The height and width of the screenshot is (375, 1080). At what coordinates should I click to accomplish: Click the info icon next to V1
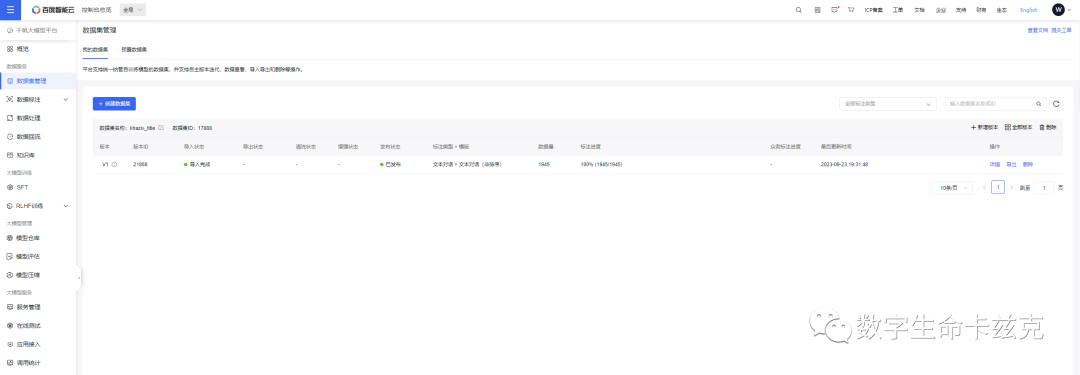[114, 165]
